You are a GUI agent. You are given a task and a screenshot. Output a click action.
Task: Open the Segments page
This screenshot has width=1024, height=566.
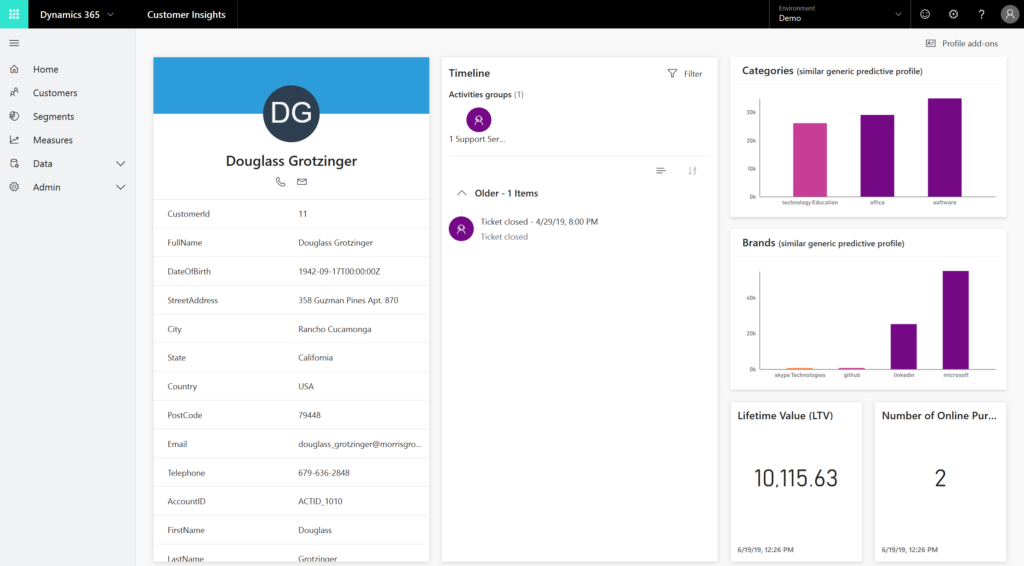point(54,116)
